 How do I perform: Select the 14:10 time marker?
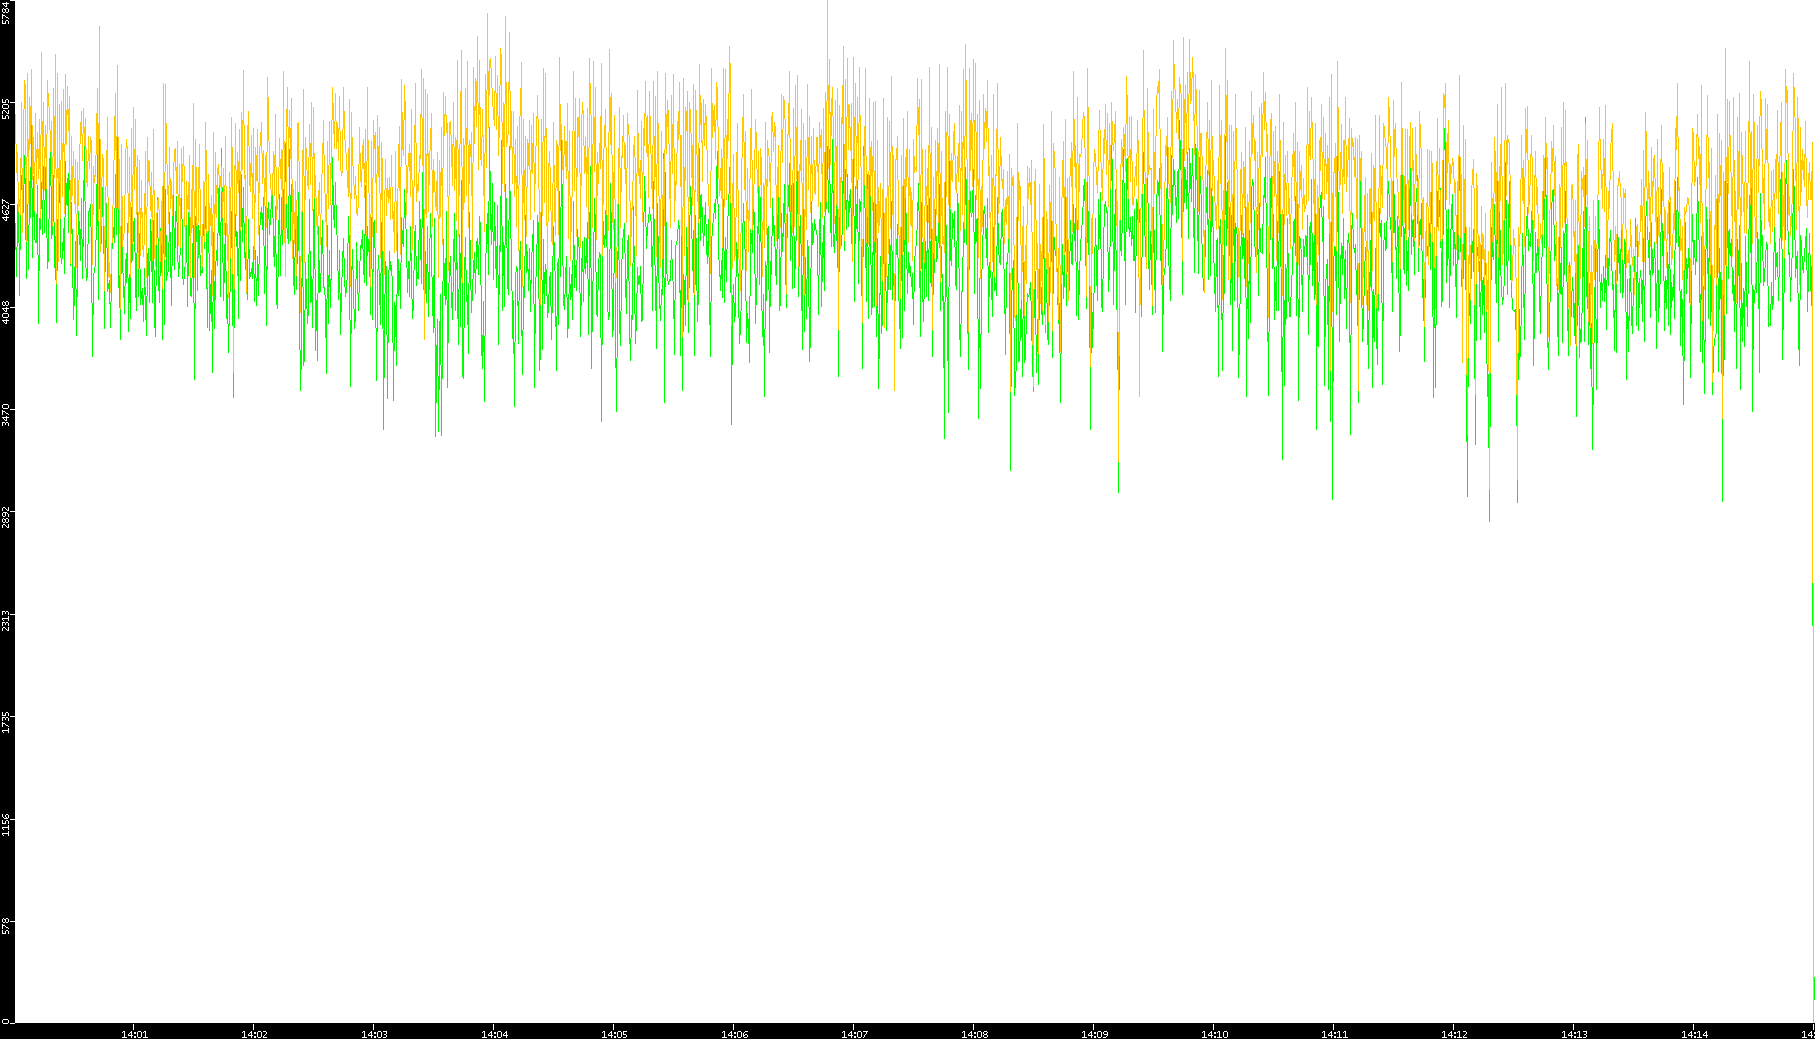pyautogui.click(x=1214, y=1033)
